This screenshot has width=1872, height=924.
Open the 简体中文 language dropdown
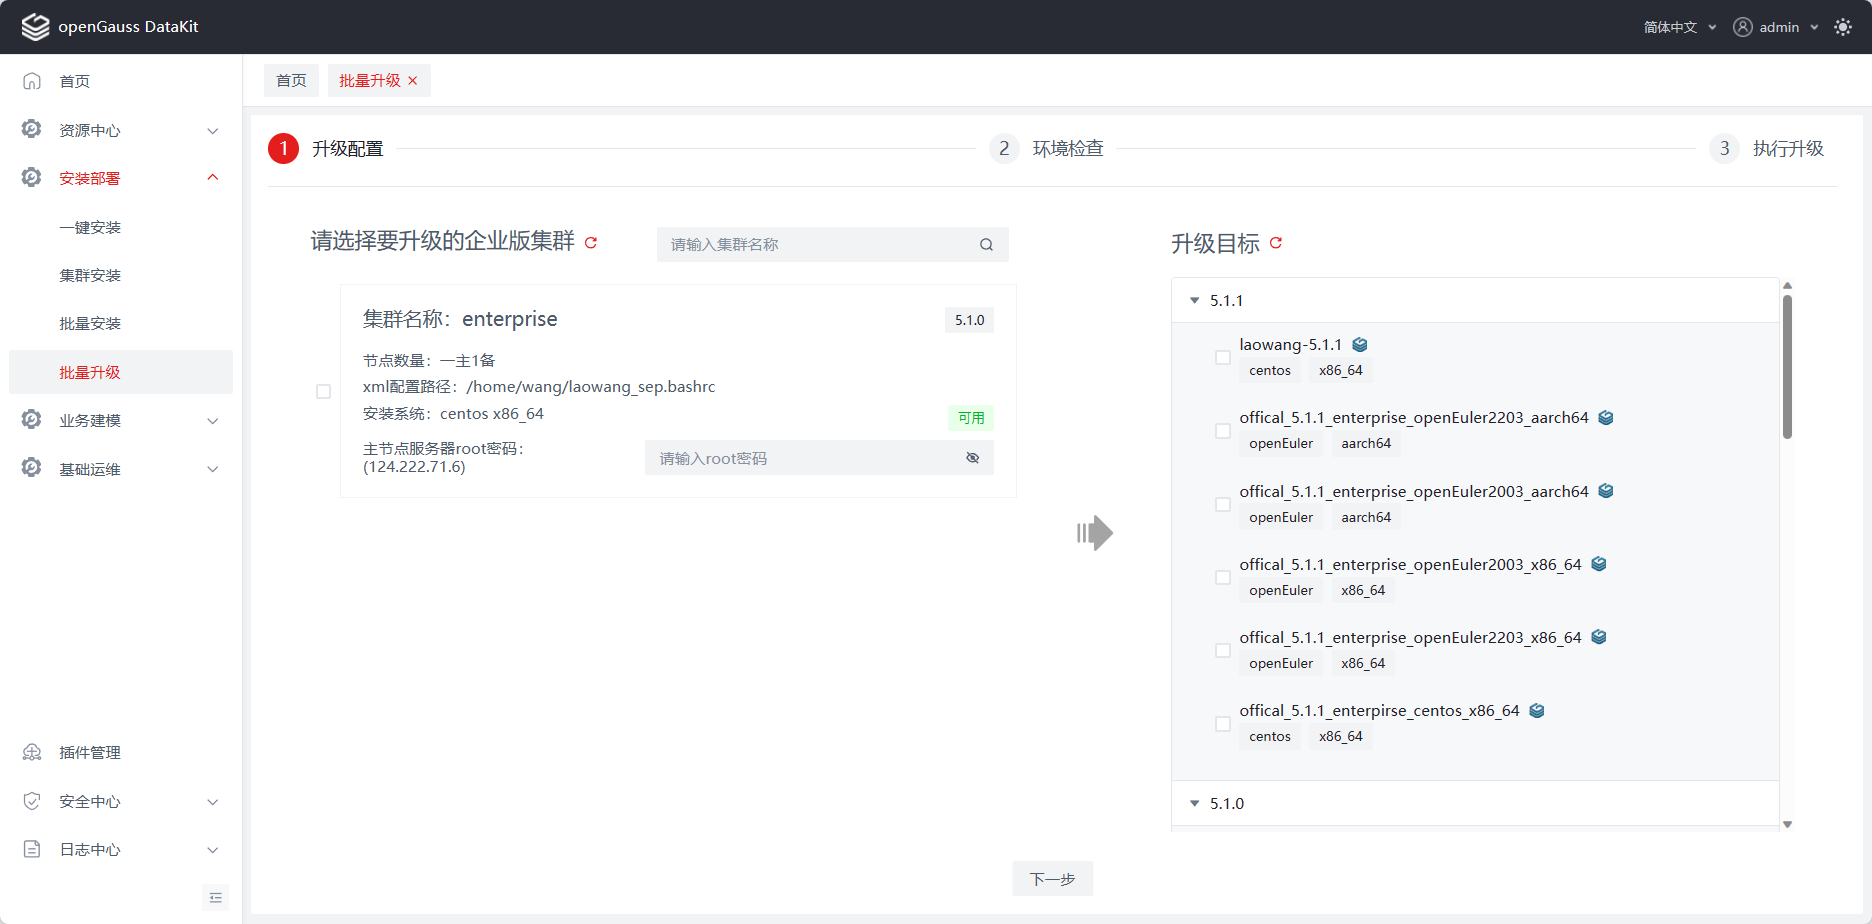1679,27
